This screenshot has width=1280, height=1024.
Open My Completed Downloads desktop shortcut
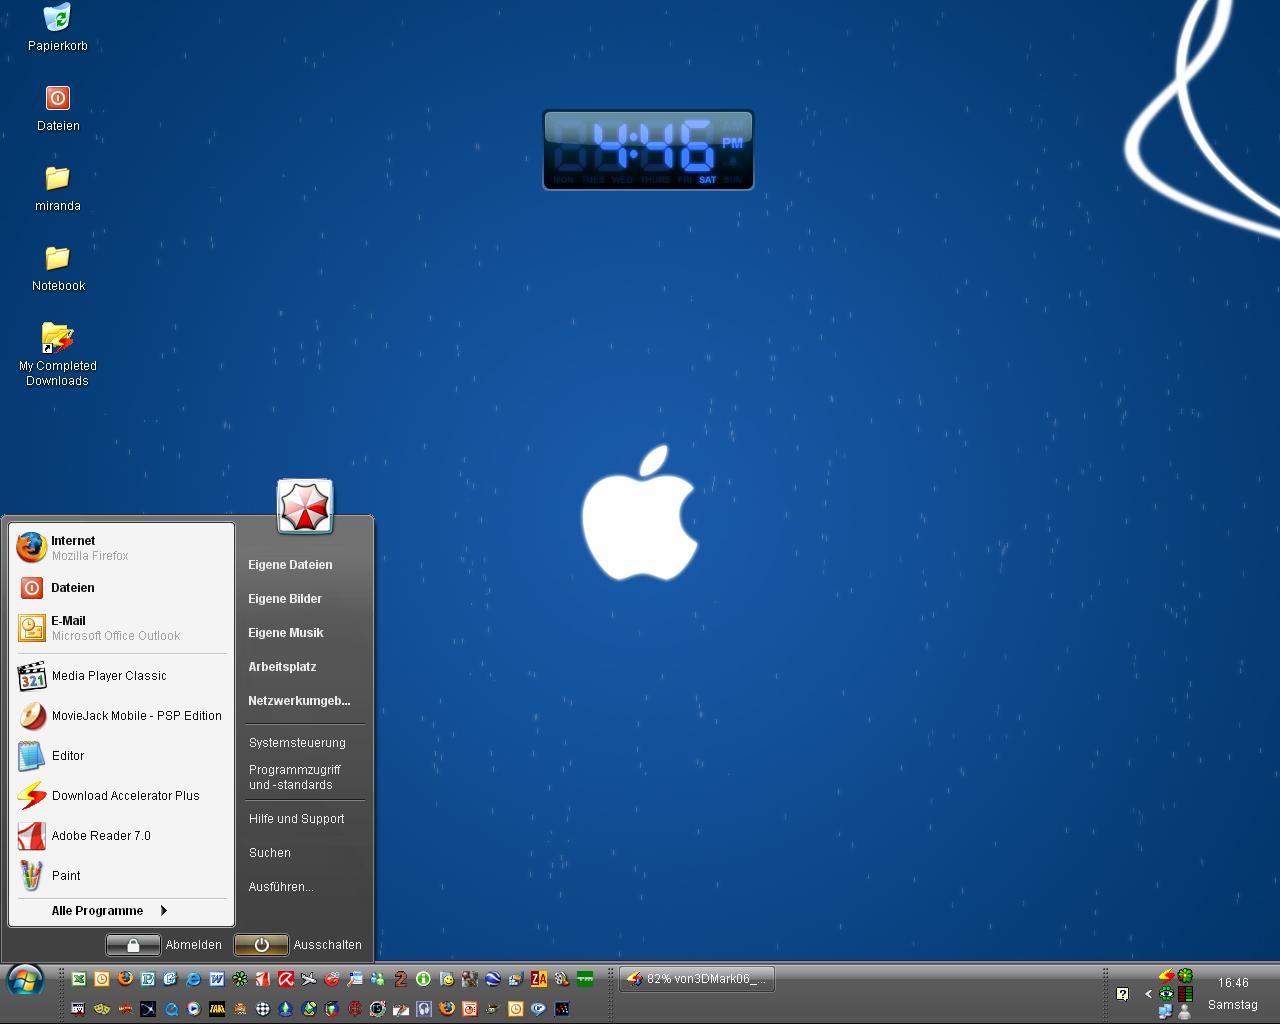pos(58,354)
